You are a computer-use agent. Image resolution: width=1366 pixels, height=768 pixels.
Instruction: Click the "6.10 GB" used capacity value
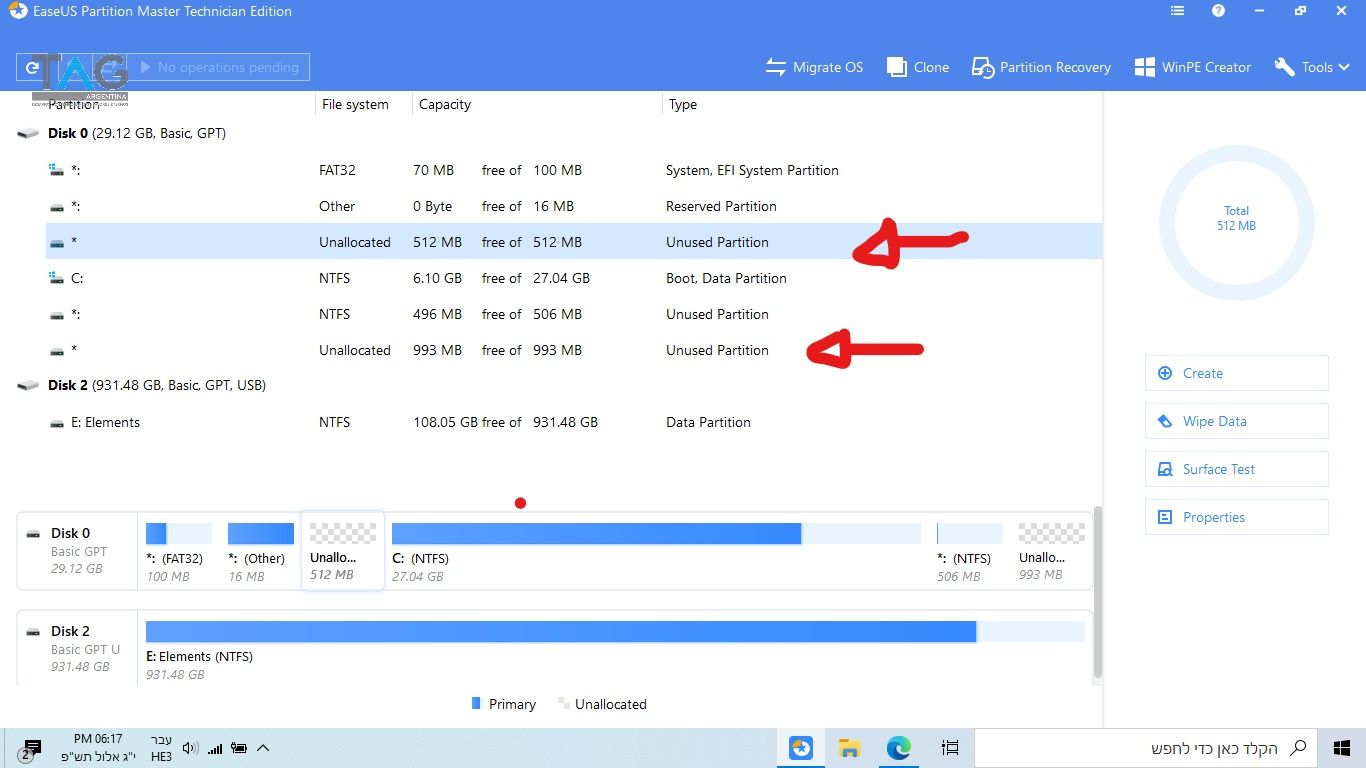coord(437,278)
